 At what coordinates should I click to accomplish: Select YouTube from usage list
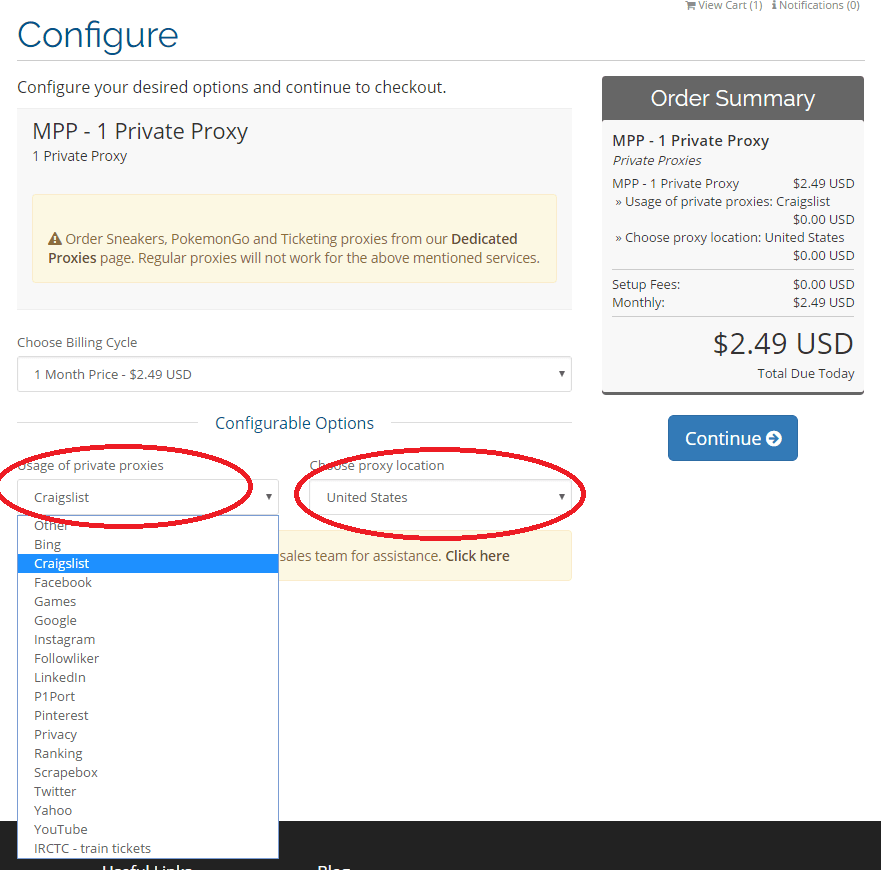tap(148, 830)
